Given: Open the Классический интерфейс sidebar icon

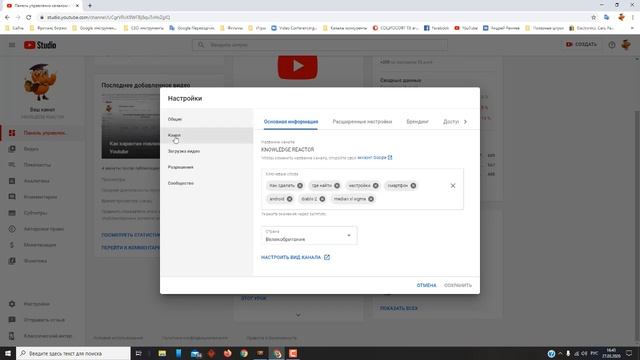Looking at the screenshot, I should [12, 336].
